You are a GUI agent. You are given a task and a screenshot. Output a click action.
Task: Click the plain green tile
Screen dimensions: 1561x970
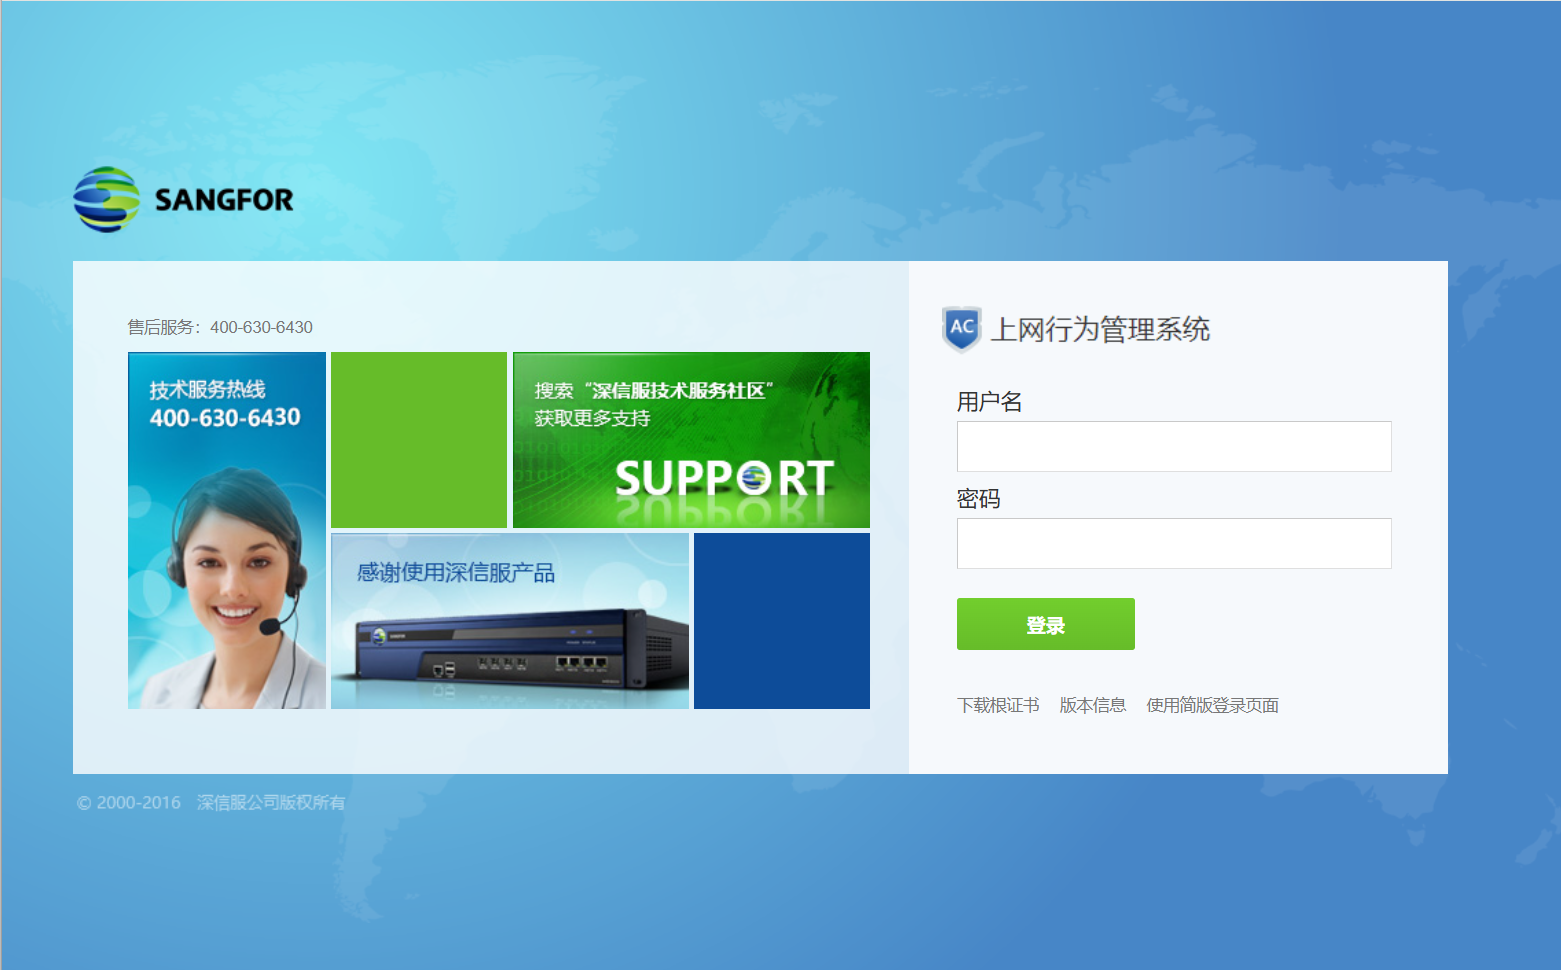click(419, 440)
